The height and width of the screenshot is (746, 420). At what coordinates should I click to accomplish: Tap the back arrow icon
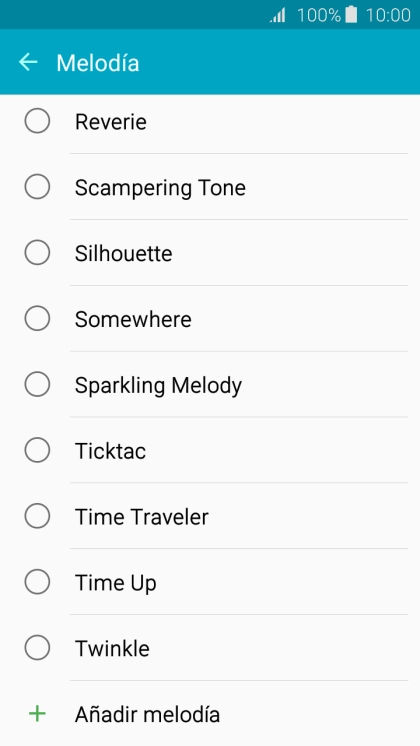28,62
